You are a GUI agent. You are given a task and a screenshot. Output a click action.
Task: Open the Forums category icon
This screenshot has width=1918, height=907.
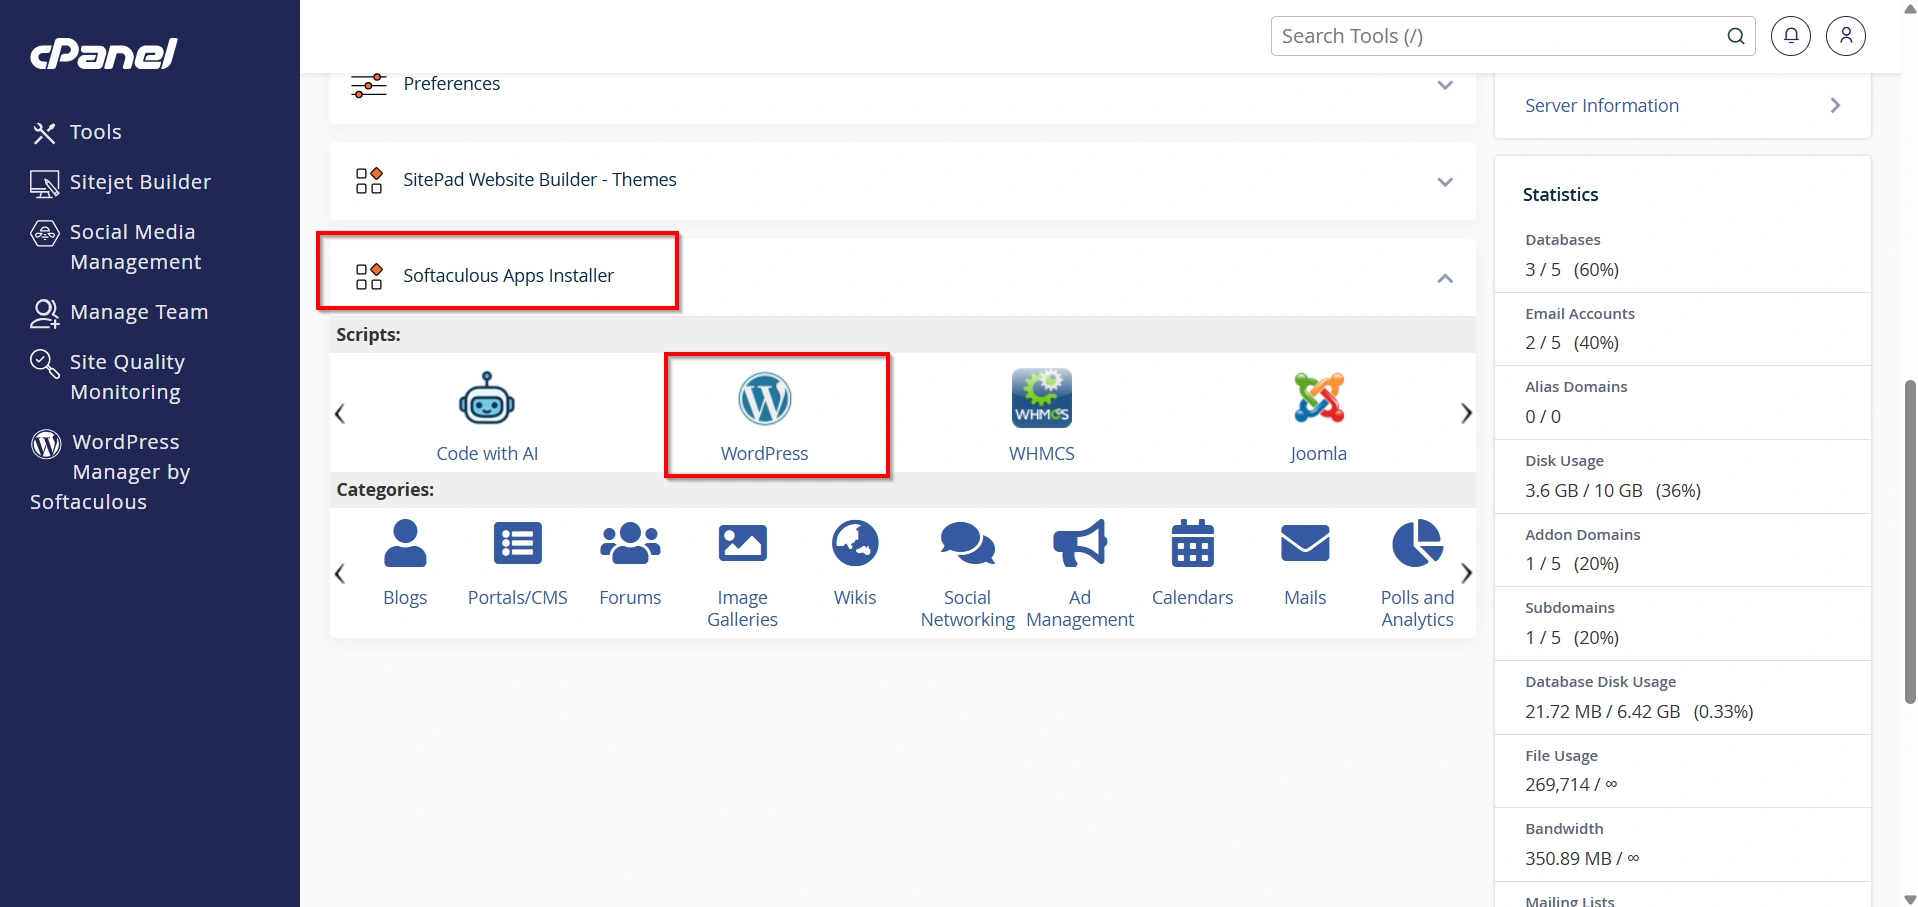click(630, 543)
